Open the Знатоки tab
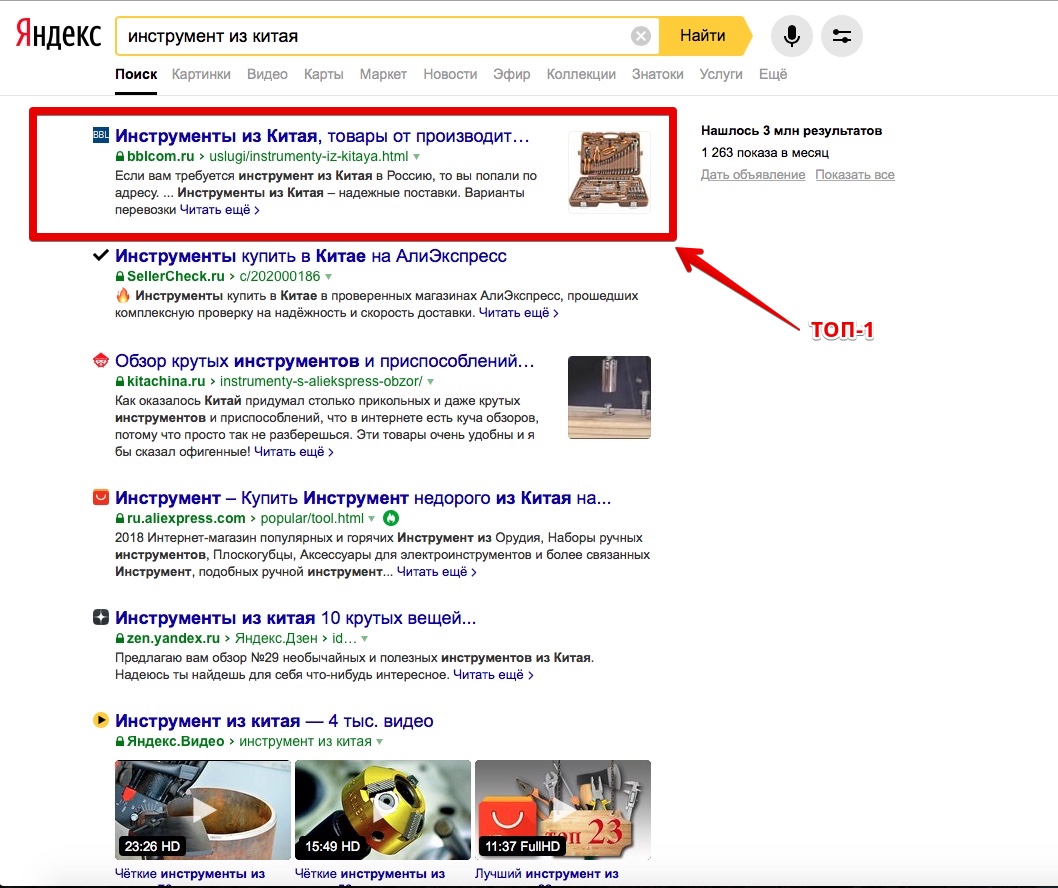Image resolution: width=1058 pixels, height=888 pixels. click(x=657, y=74)
